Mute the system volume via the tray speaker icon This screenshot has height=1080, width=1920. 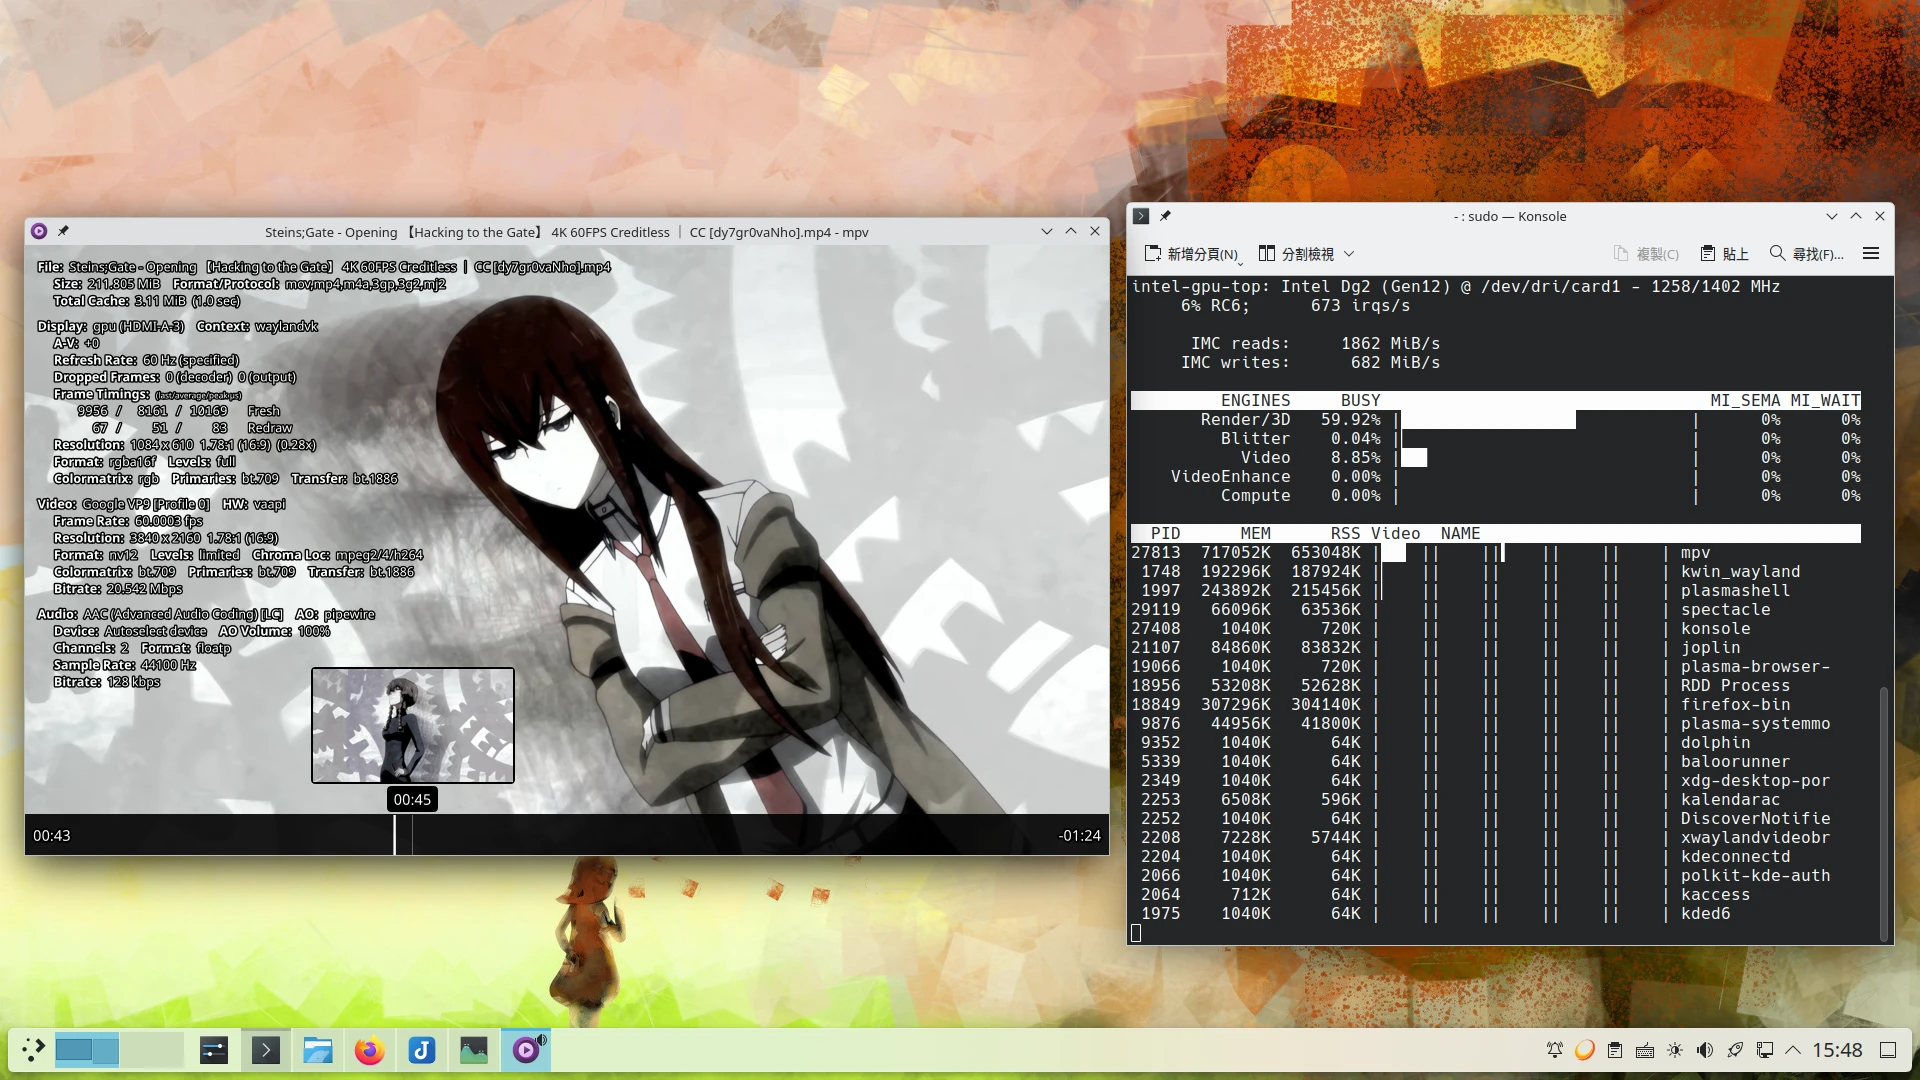tap(1704, 1050)
